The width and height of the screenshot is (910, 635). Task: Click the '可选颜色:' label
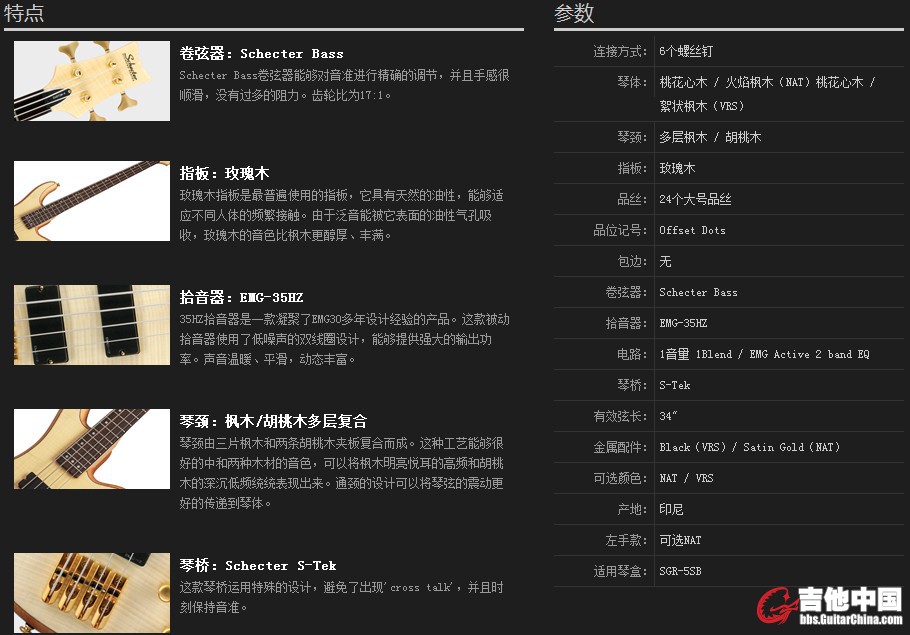[620, 478]
